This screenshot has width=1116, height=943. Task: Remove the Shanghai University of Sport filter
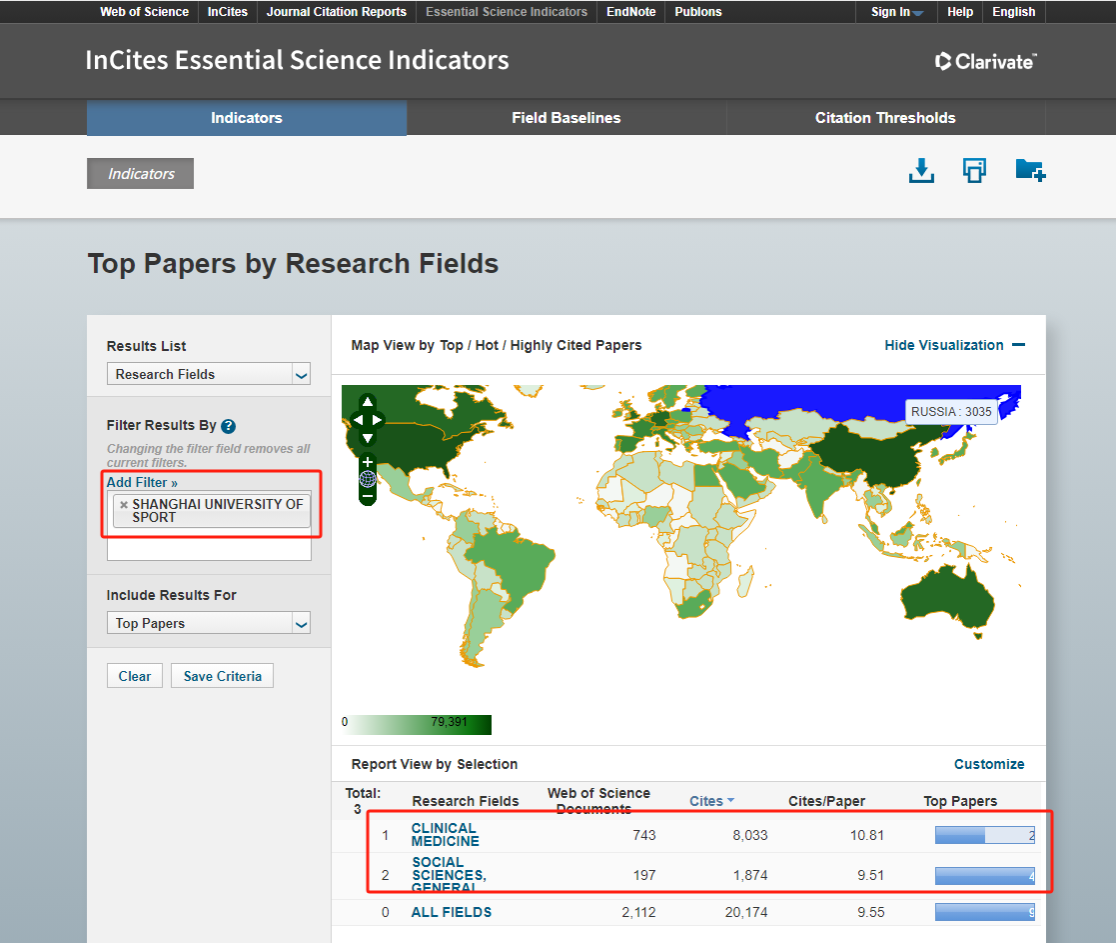123,505
